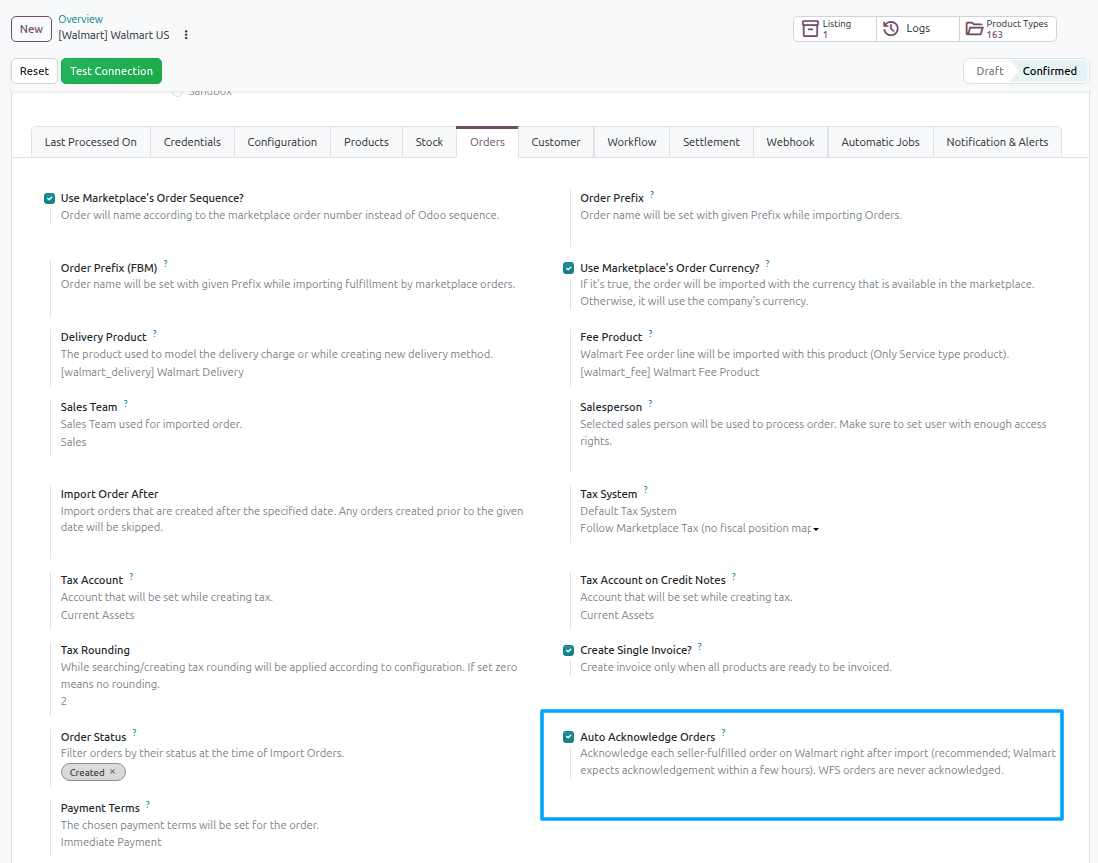Viewport: 1098px width, 863px height.
Task: Click the Reset button
Action: [34, 71]
